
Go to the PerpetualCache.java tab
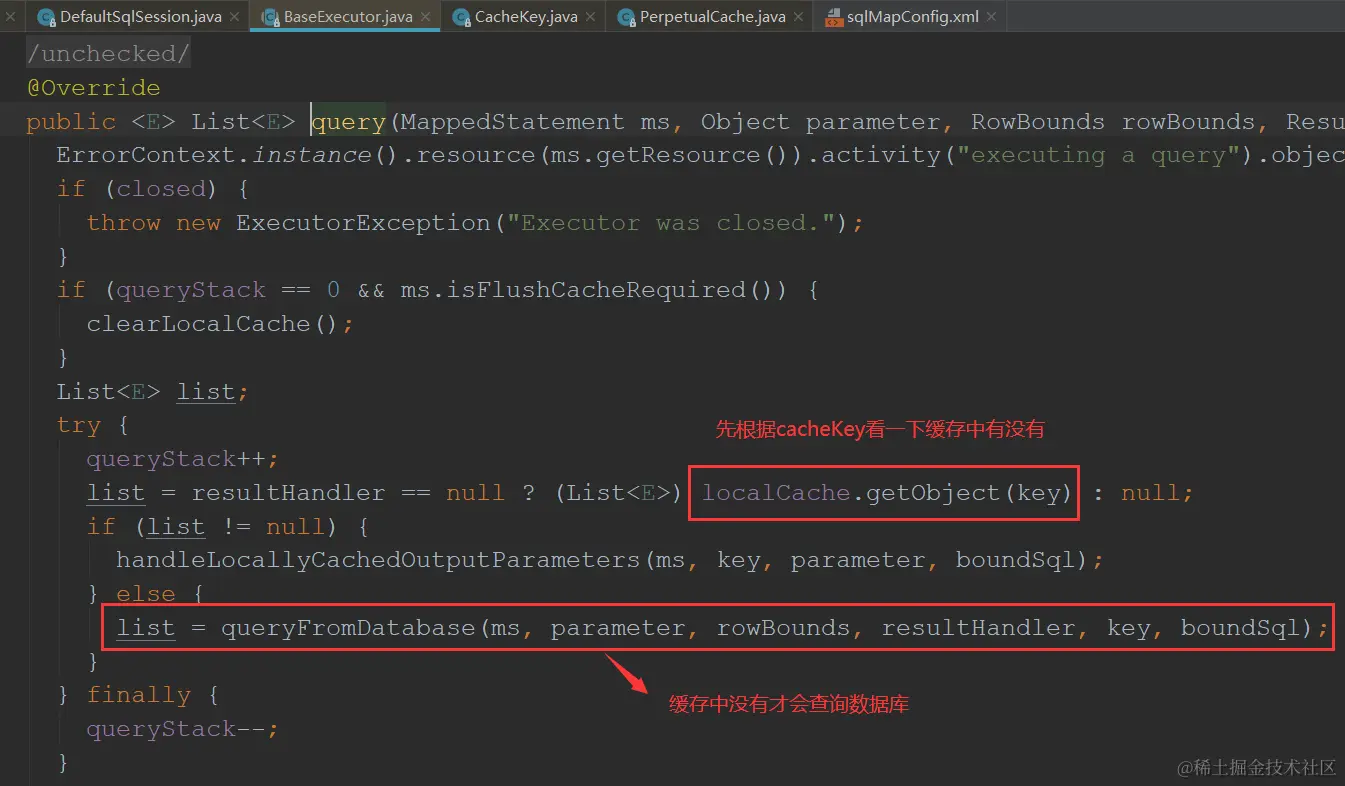[x=710, y=17]
